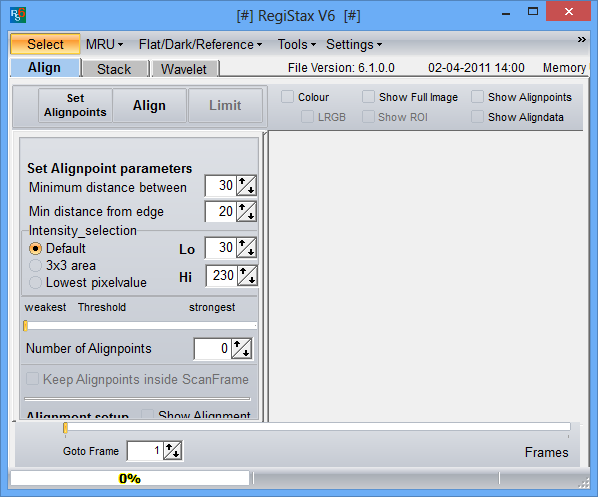
Task: Click the Select button
Action: click(x=45, y=44)
